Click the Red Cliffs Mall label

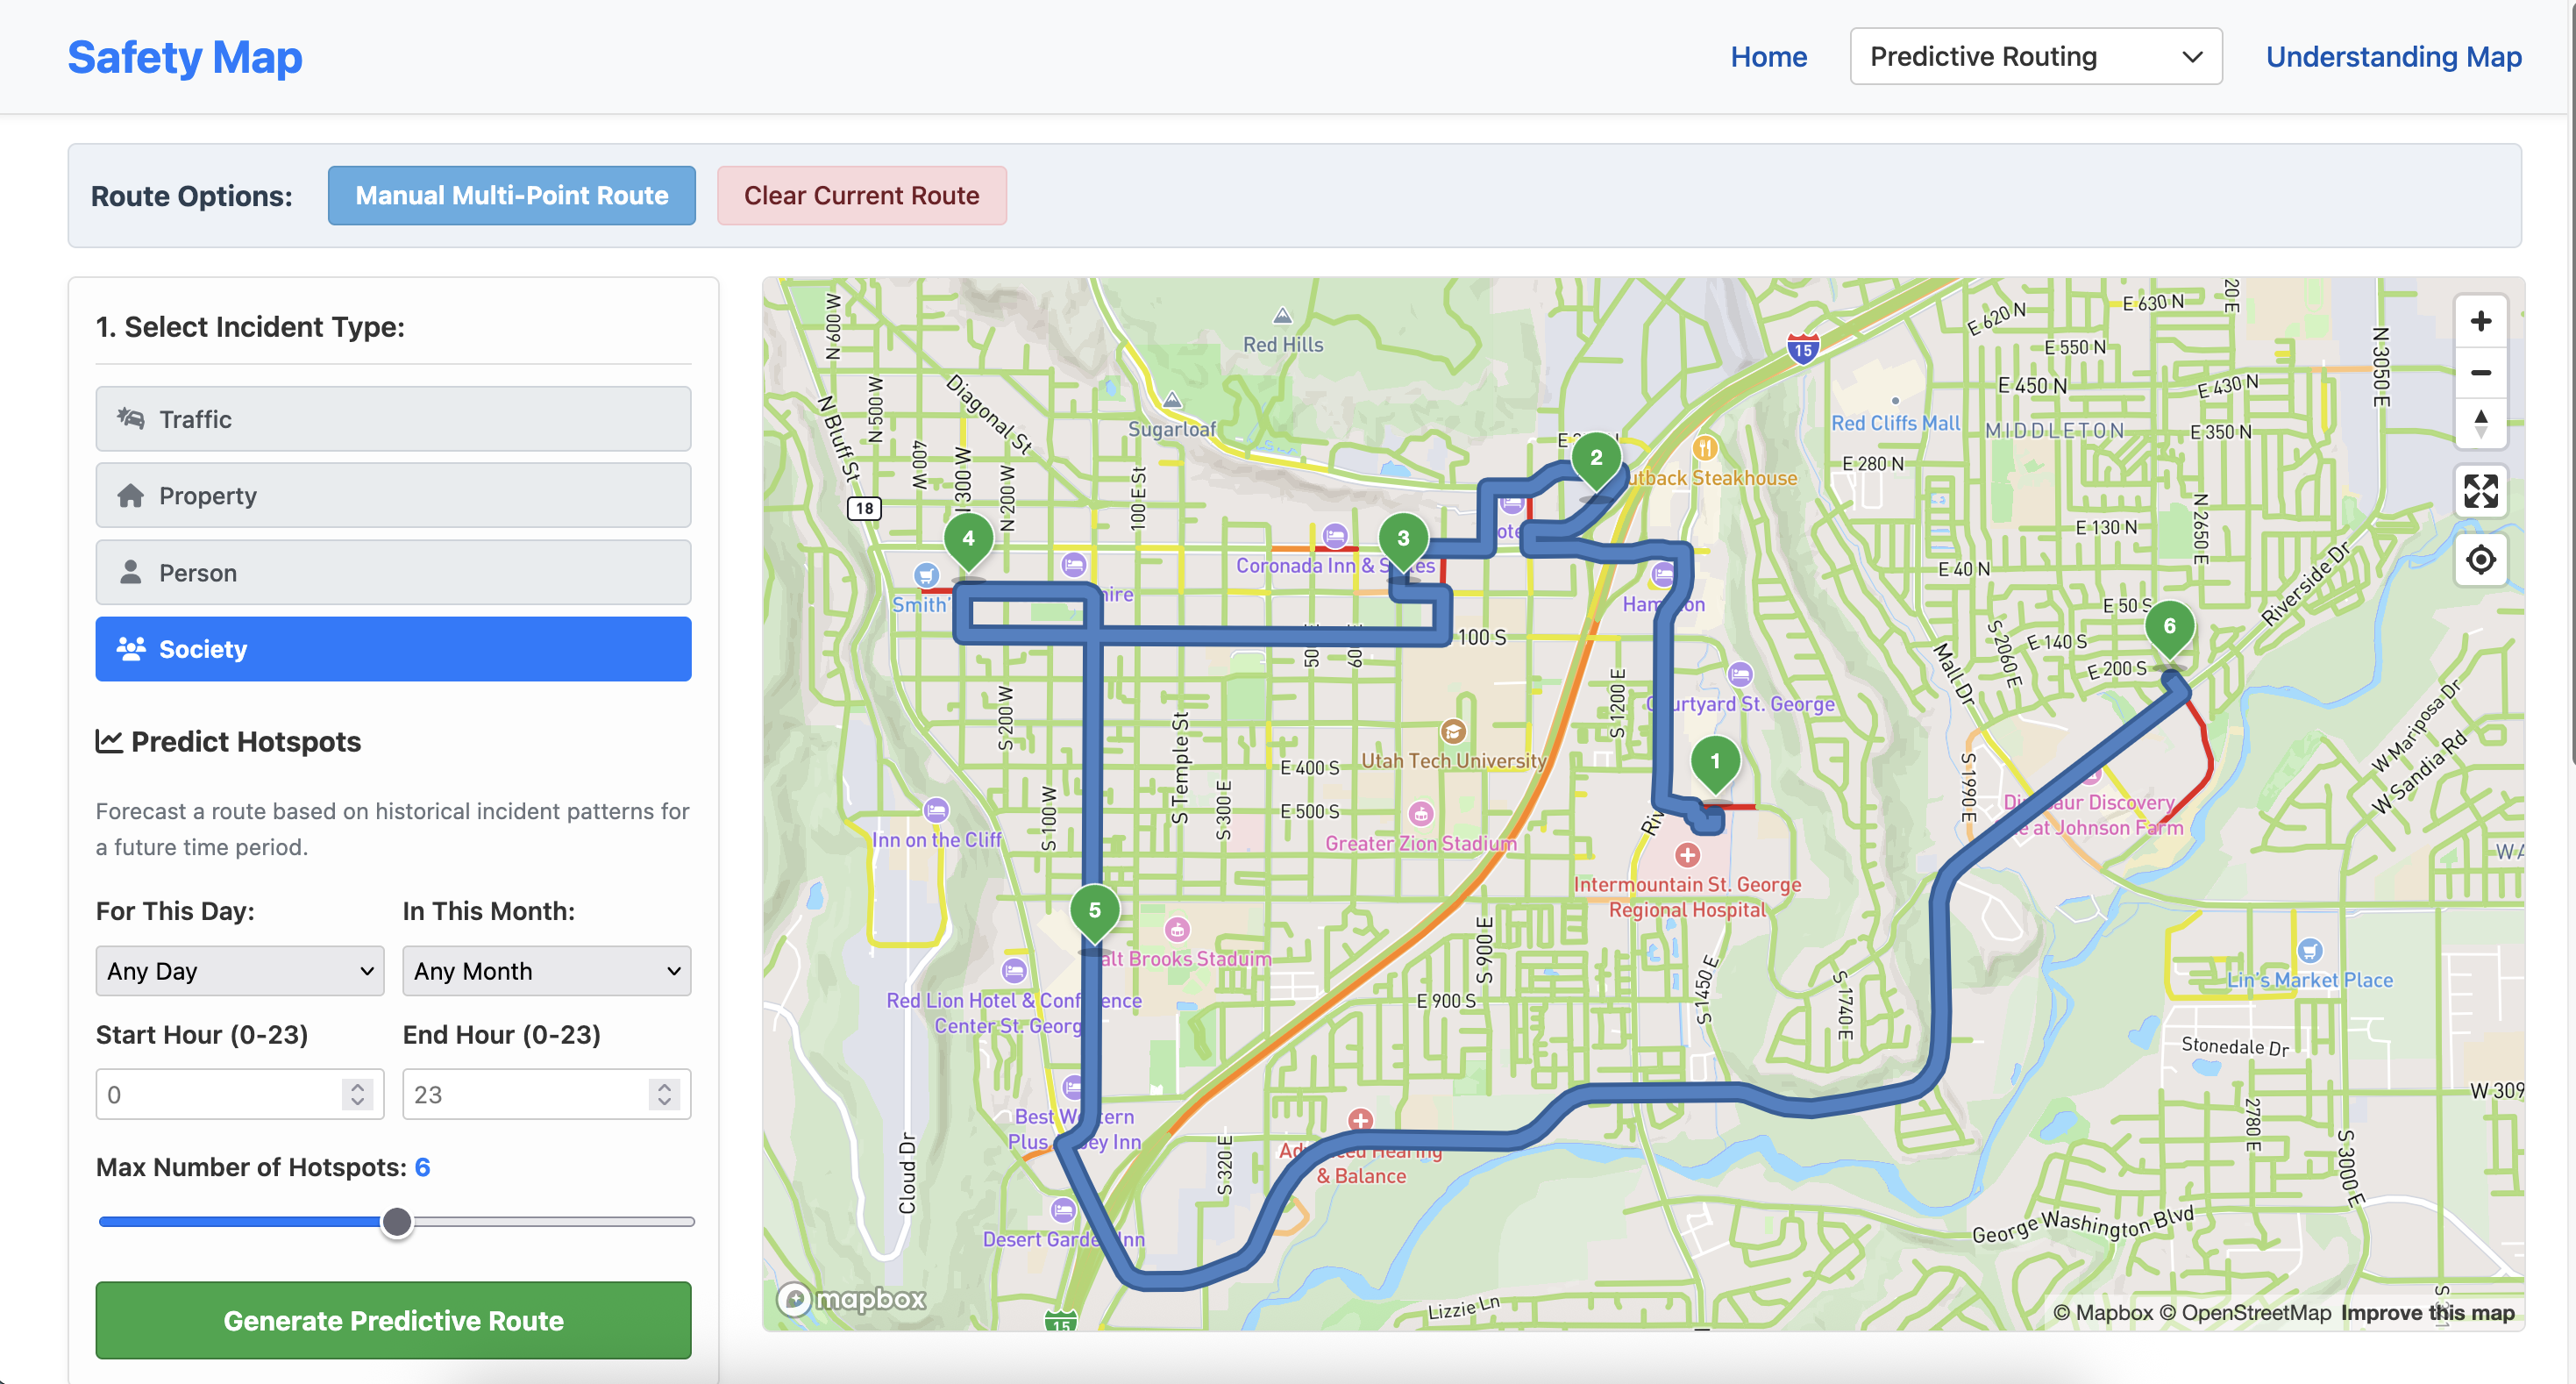point(1895,423)
